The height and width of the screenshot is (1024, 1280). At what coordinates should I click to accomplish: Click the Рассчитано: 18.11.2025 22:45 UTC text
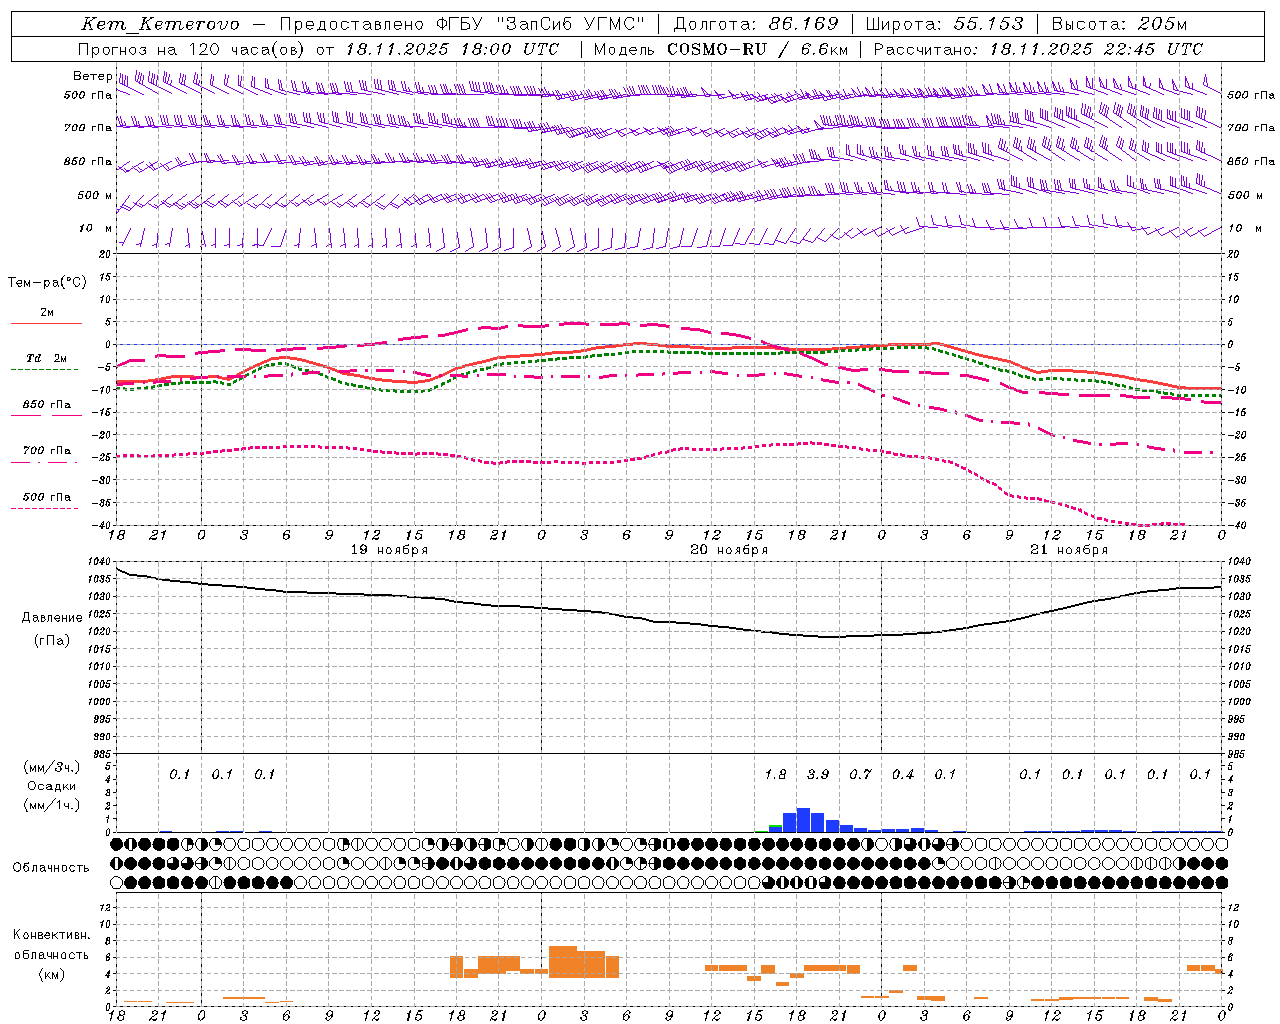1038,49
